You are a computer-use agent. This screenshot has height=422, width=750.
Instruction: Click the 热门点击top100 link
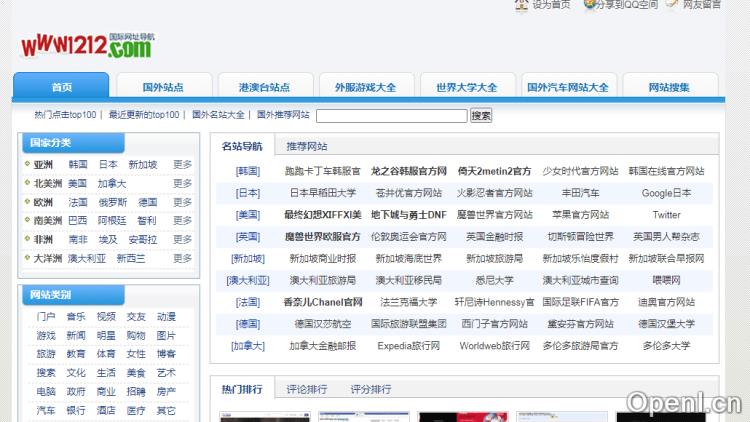coord(65,115)
